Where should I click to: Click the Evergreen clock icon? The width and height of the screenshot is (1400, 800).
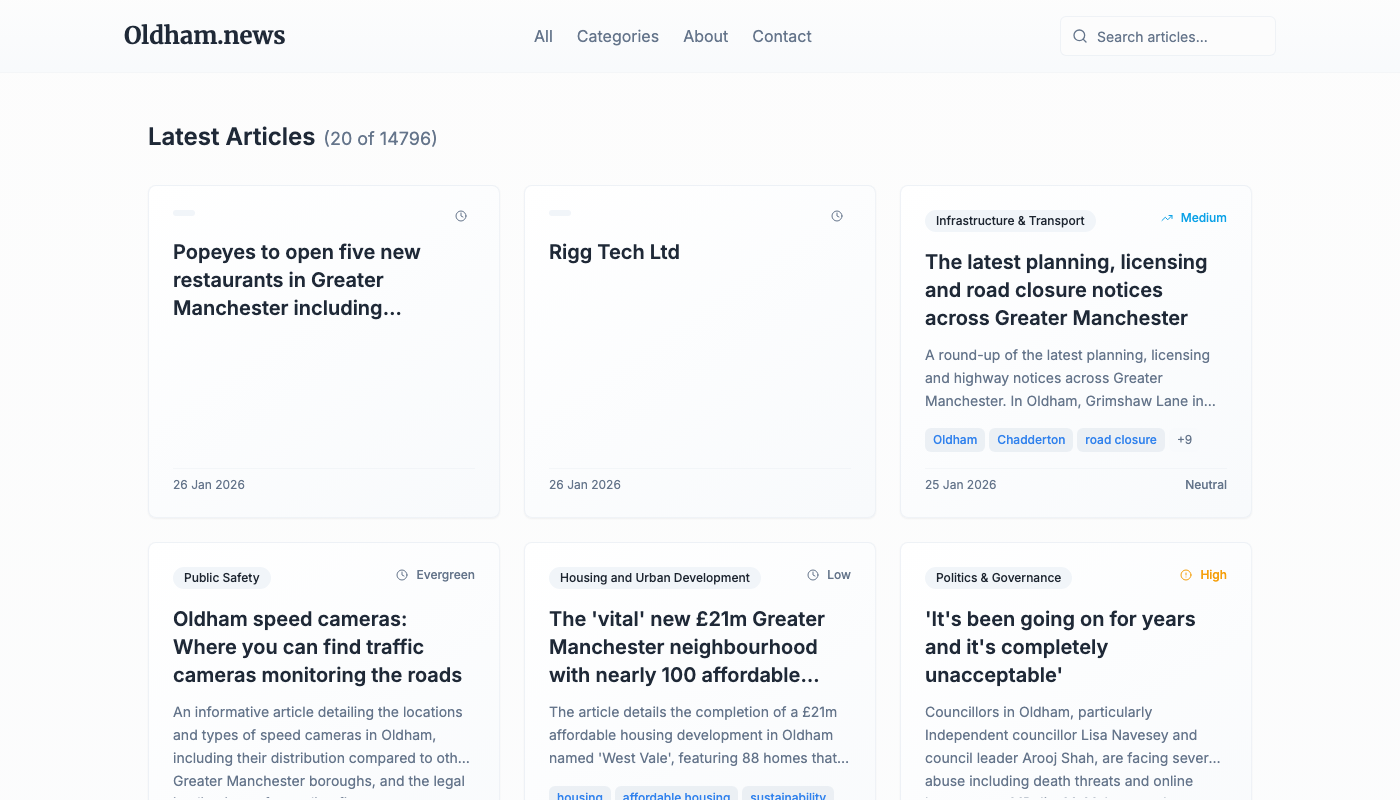(x=402, y=575)
